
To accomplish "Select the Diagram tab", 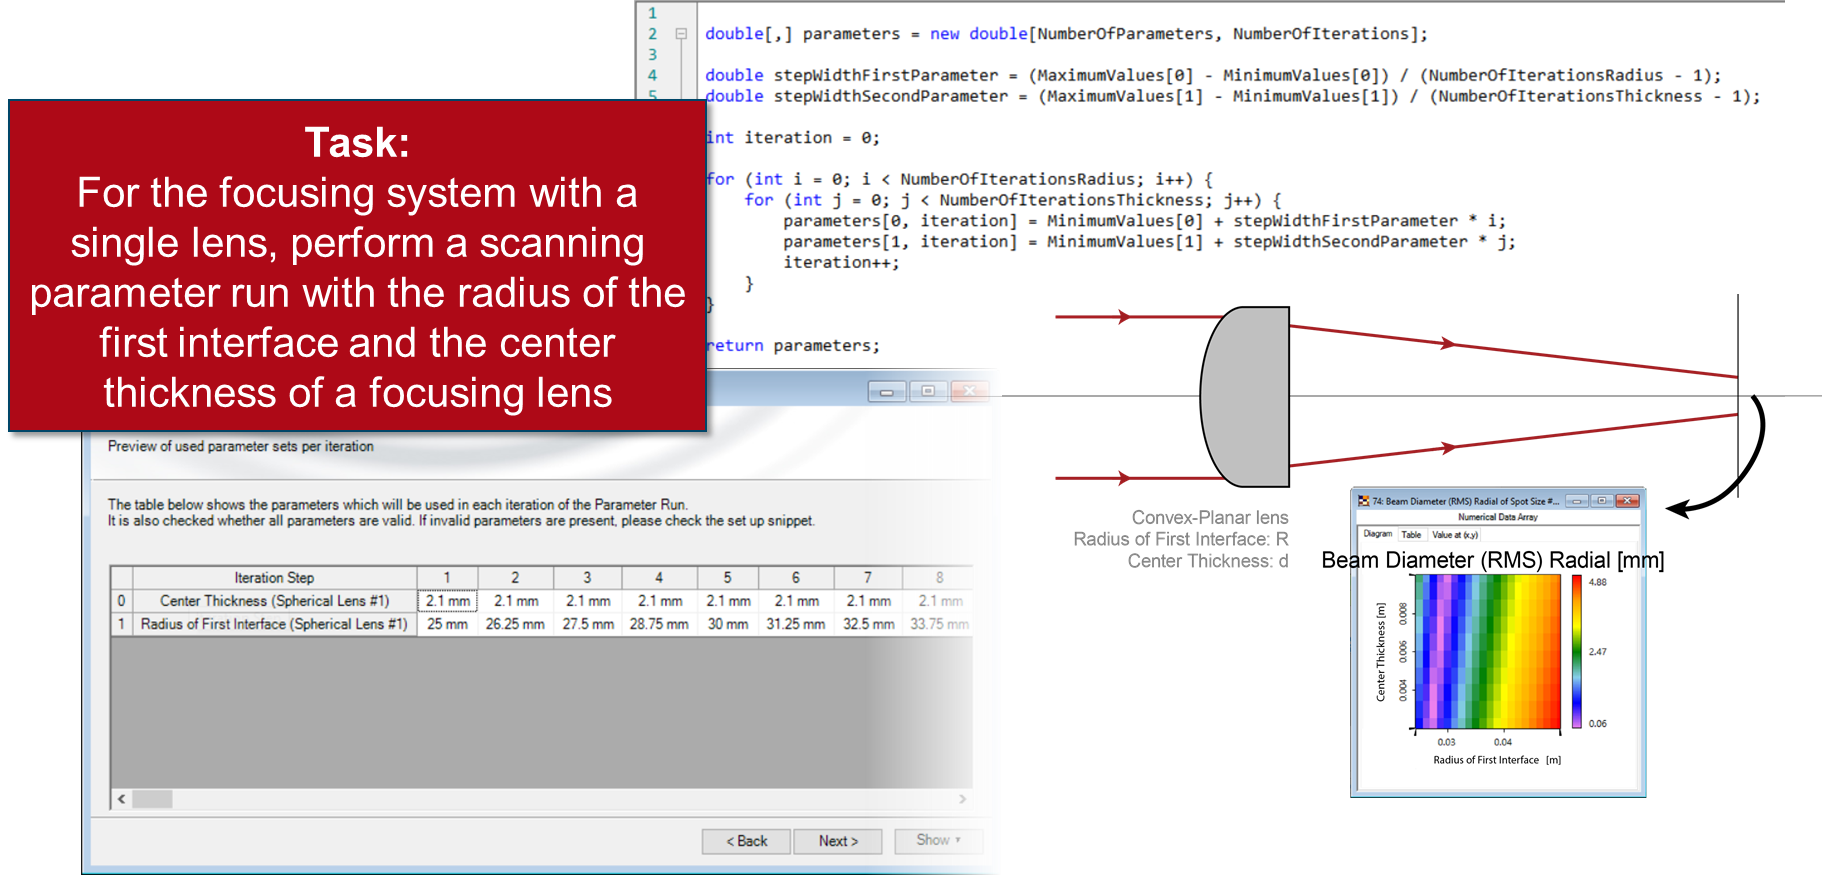I will point(1377,535).
